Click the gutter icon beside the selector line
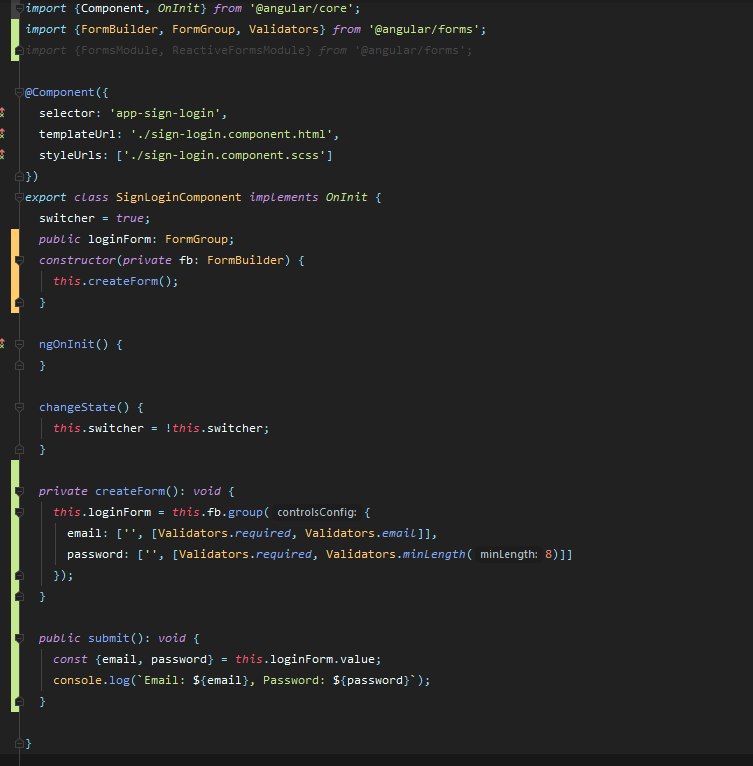The image size is (753, 766). [2, 113]
